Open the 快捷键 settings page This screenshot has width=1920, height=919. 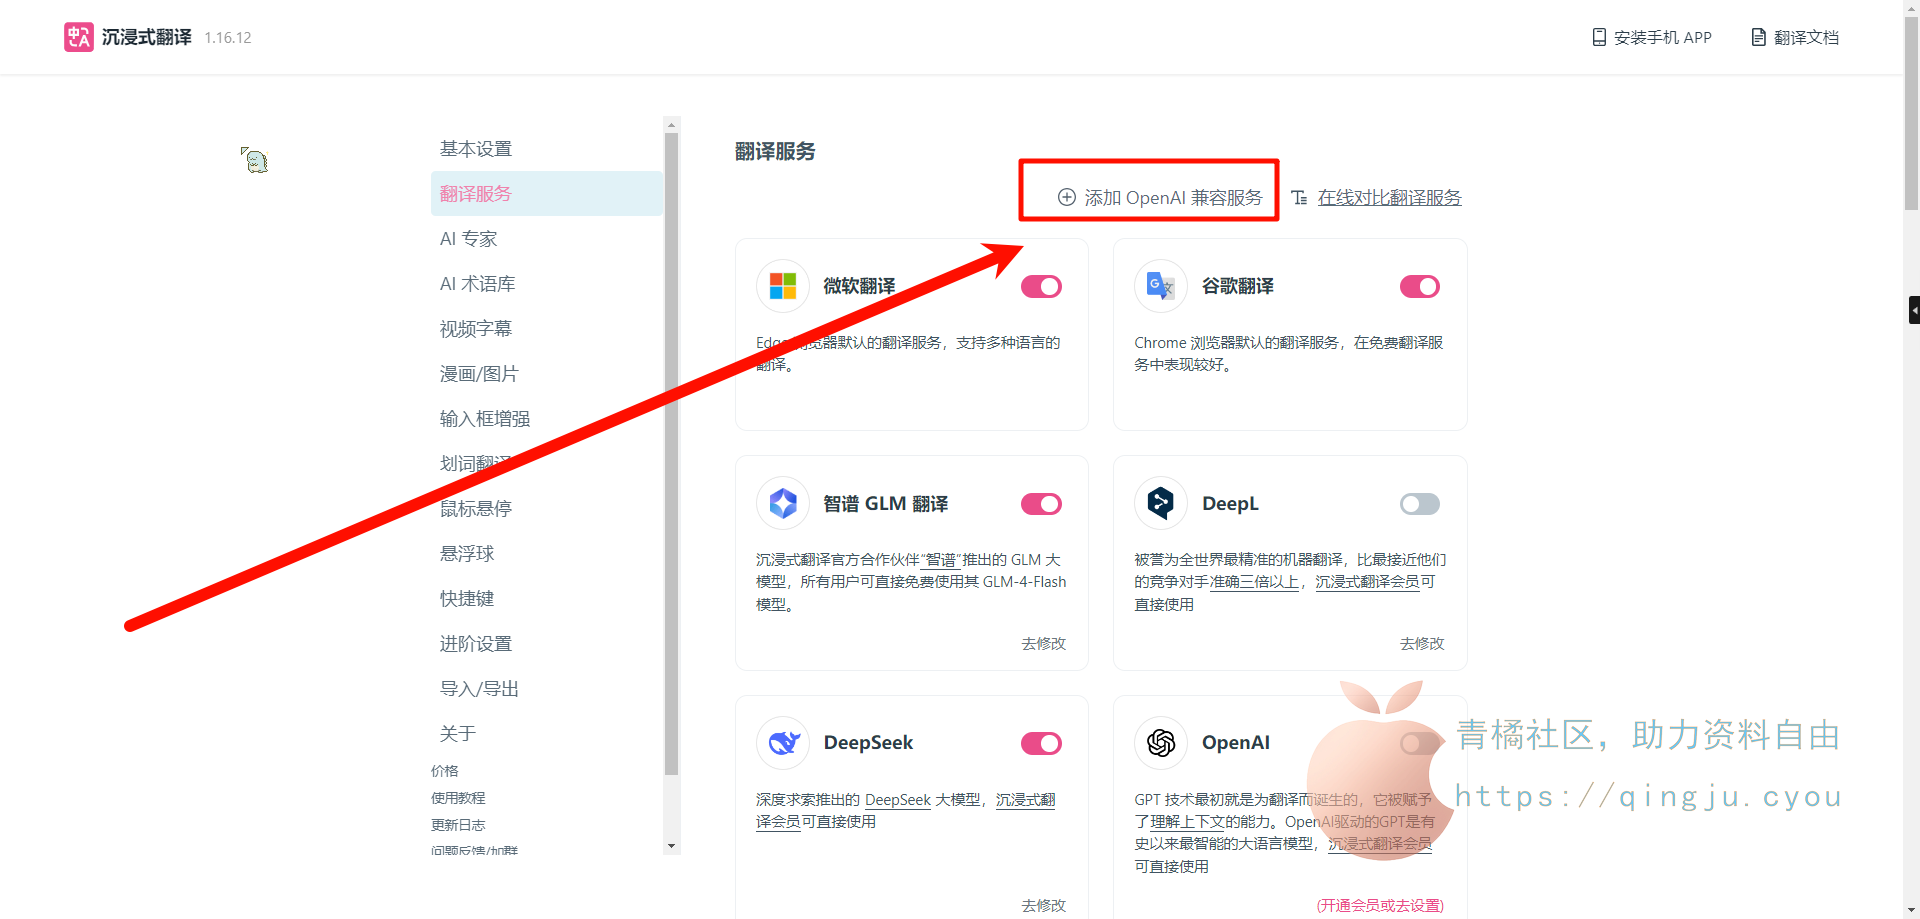(547, 599)
